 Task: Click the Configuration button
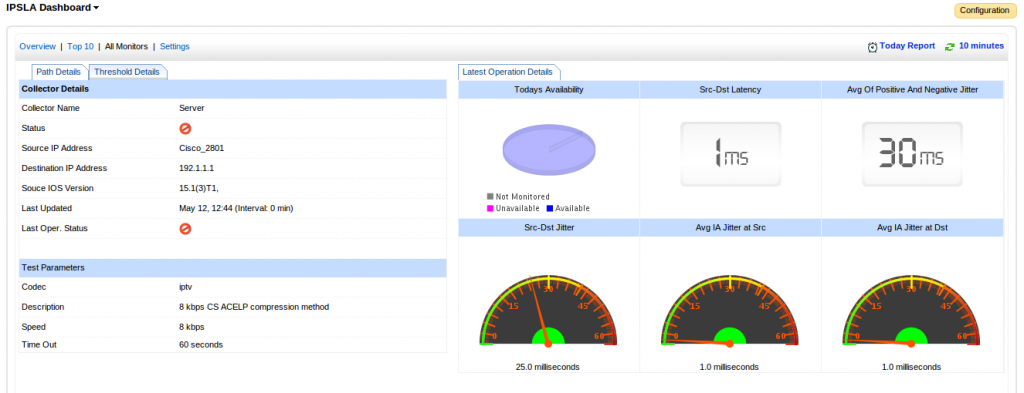click(985, 10)
